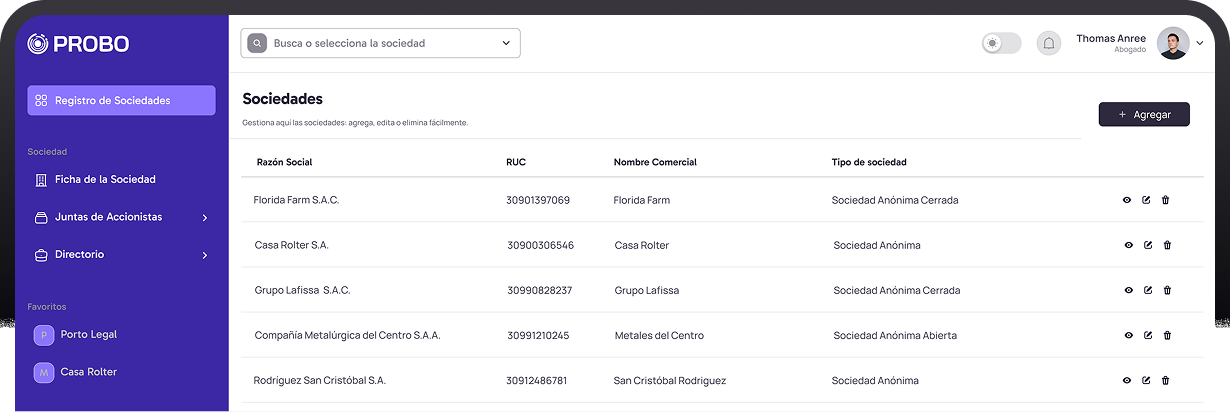The height and width of the screenshot is (412, 1230).
Task: Toggle the light/dark theme switch
Action: (1001, 43)
